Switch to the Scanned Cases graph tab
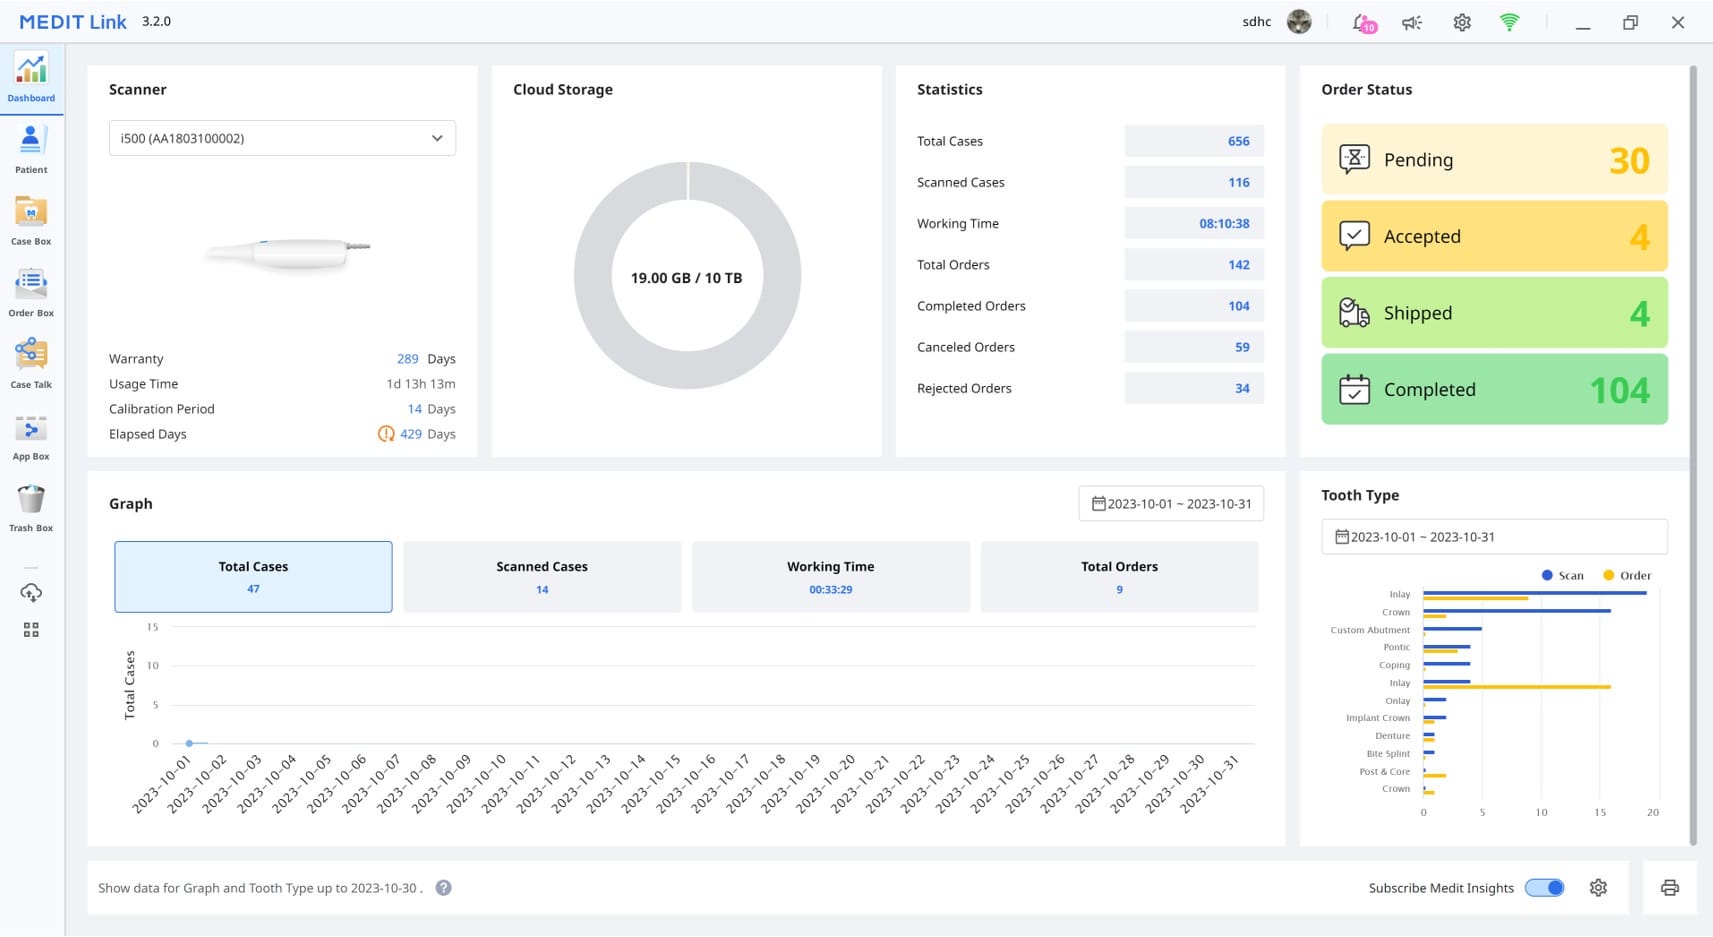Viewport: 1713px width, 937px height. point(541,576)
